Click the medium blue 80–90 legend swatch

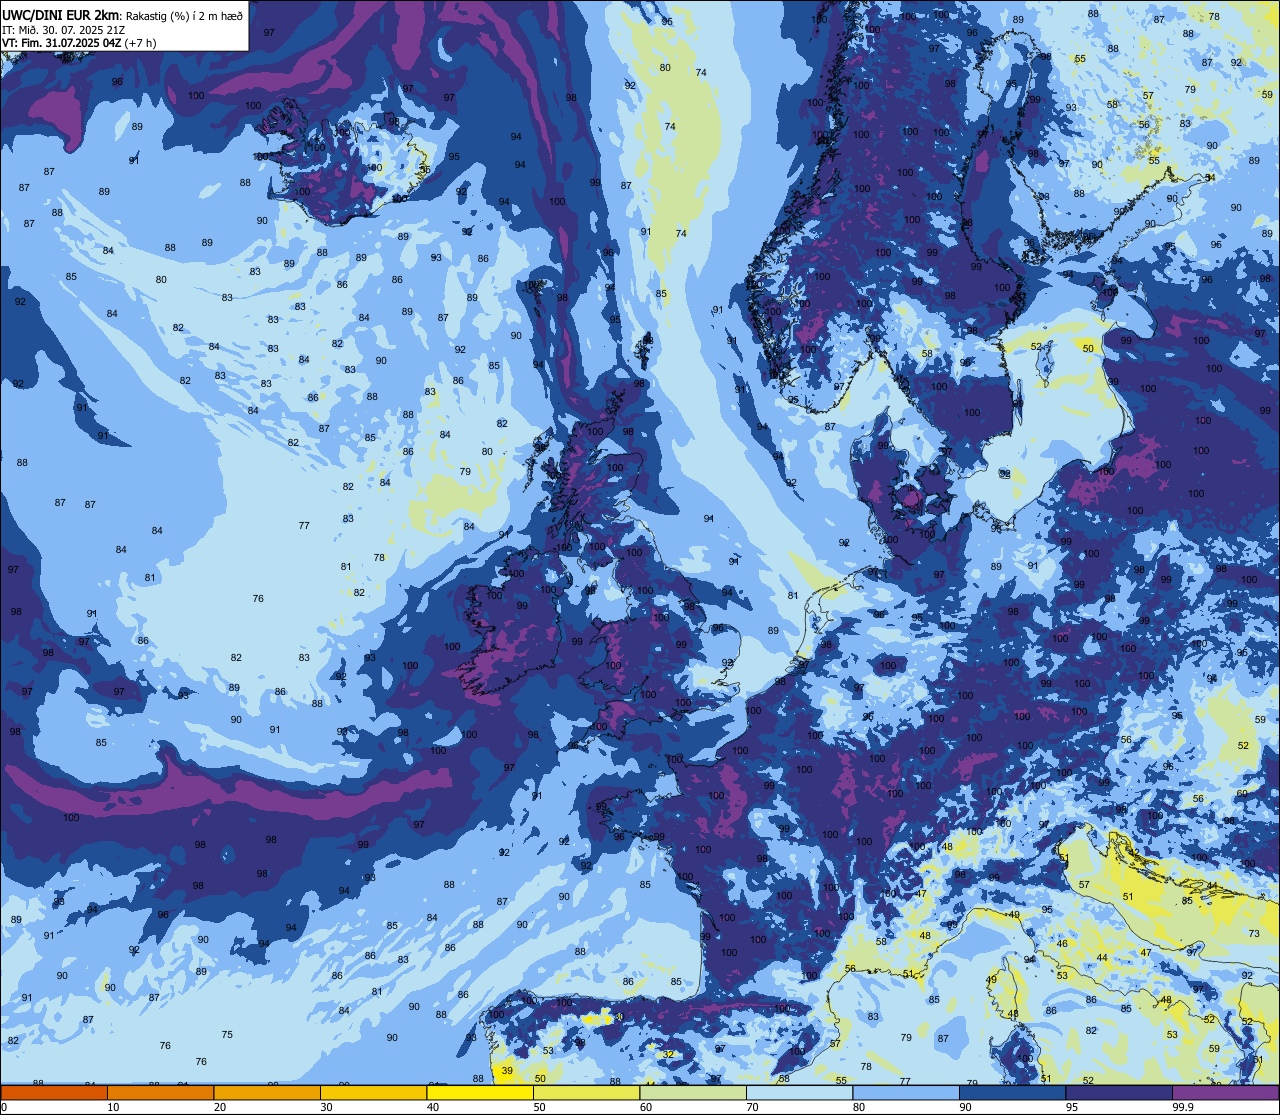[906, 1092]
